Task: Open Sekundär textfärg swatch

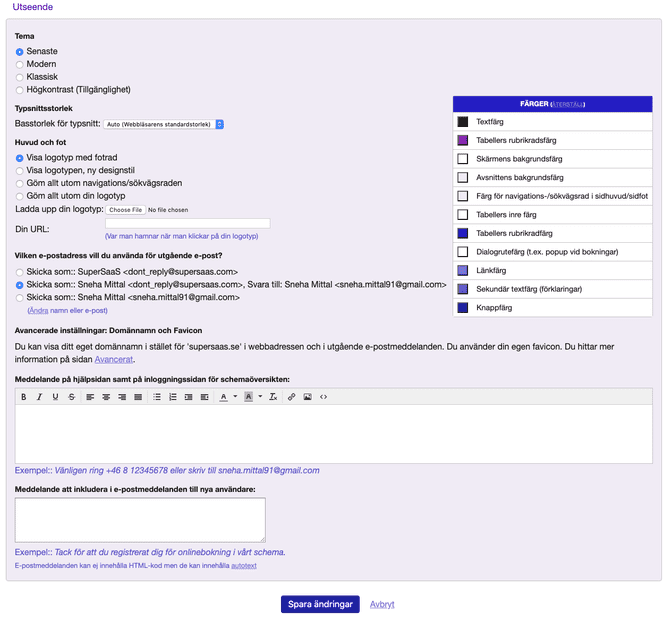Action: [463, 289]
